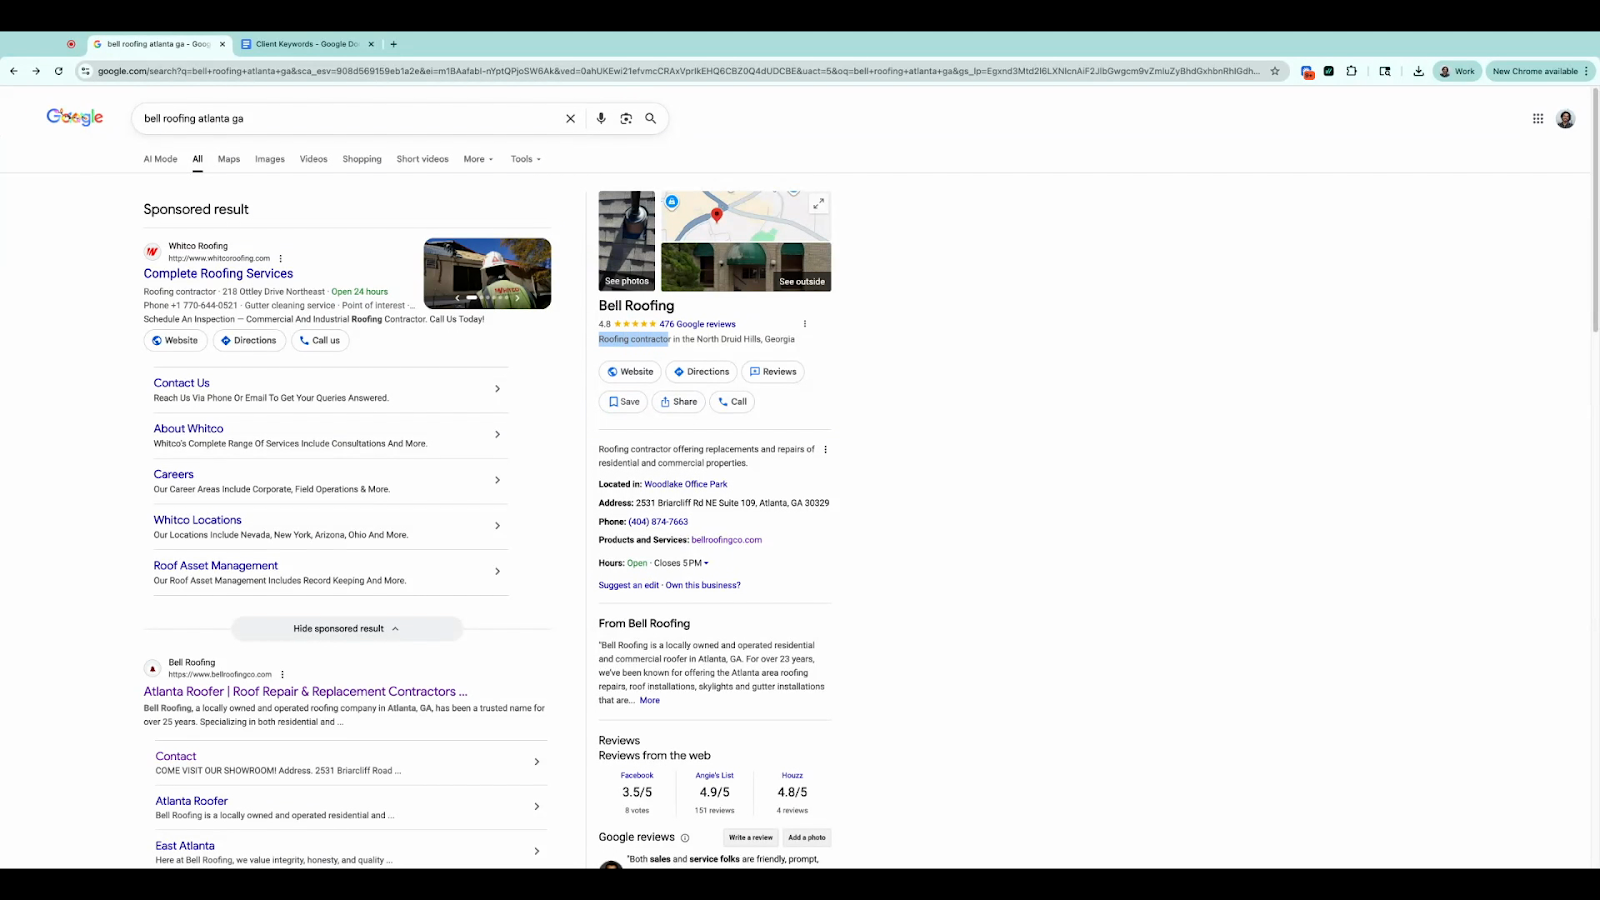Click the info icon next to Google reviews
Screen dimensions: 1600x900
point(685,838)
